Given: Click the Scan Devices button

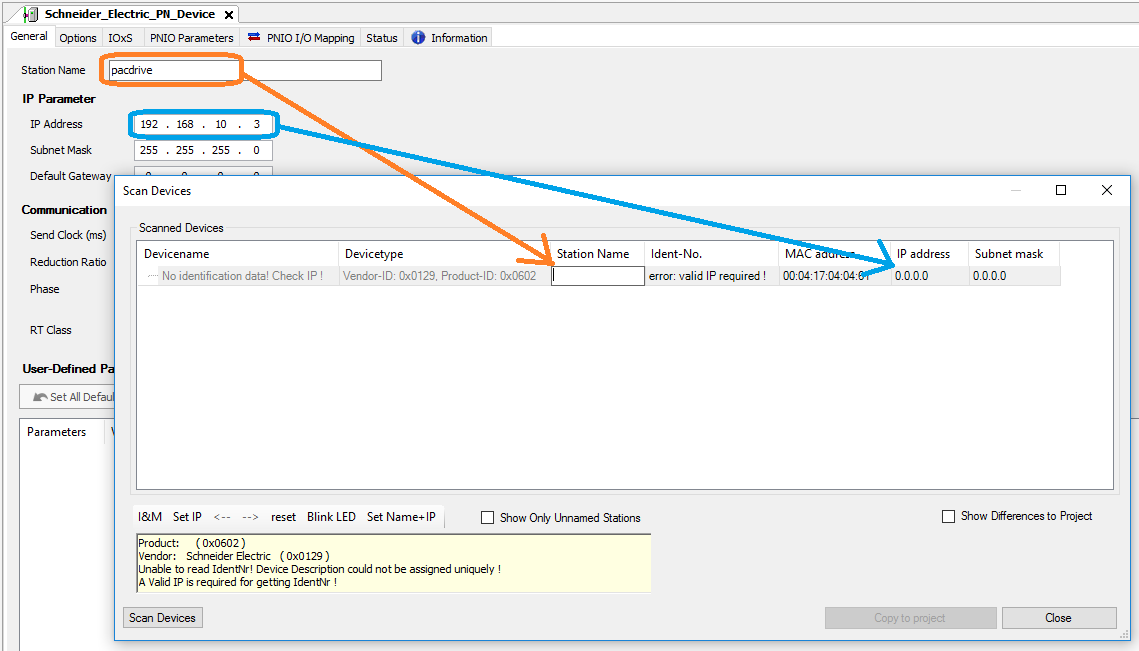Looking at the screenshot, I should (x=162, y=618).
